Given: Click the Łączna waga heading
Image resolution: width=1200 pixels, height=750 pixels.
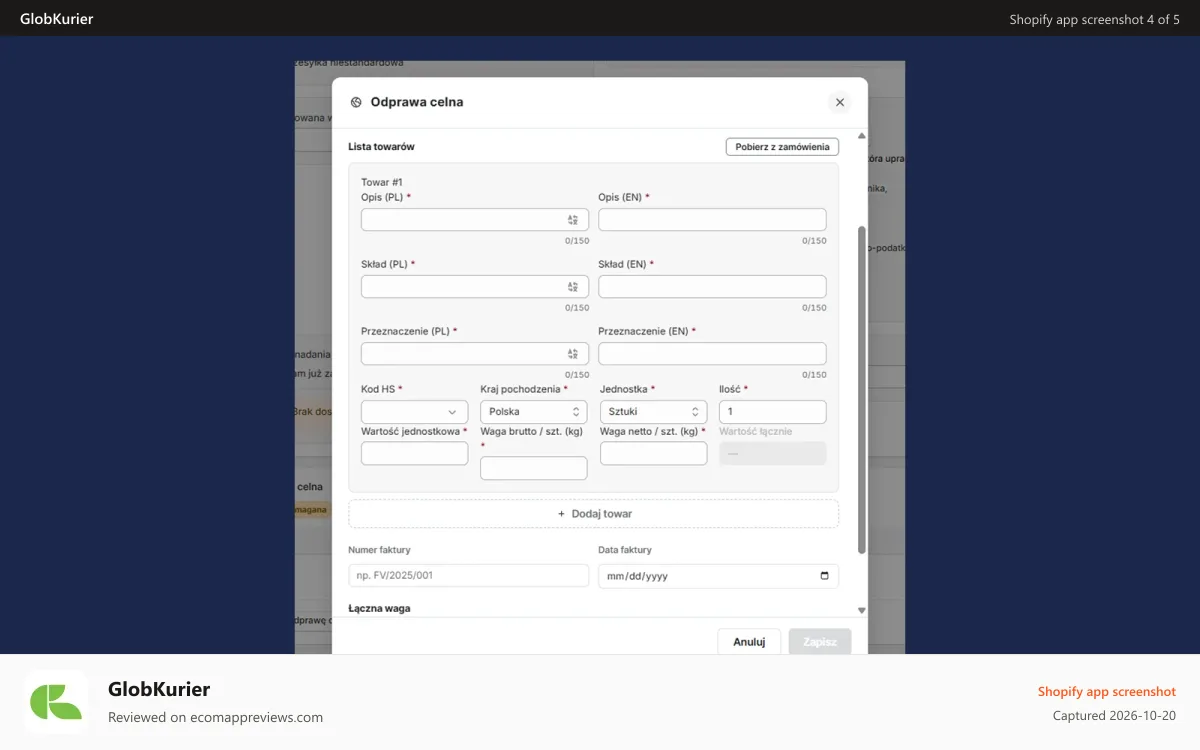Looking at the screenshot, I should pyautogui.click(x=379, y=608).
